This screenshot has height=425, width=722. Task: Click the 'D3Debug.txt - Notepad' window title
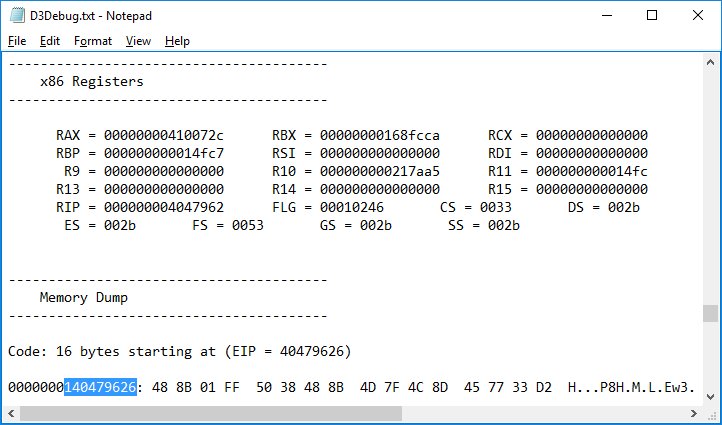tap(91, 16)
